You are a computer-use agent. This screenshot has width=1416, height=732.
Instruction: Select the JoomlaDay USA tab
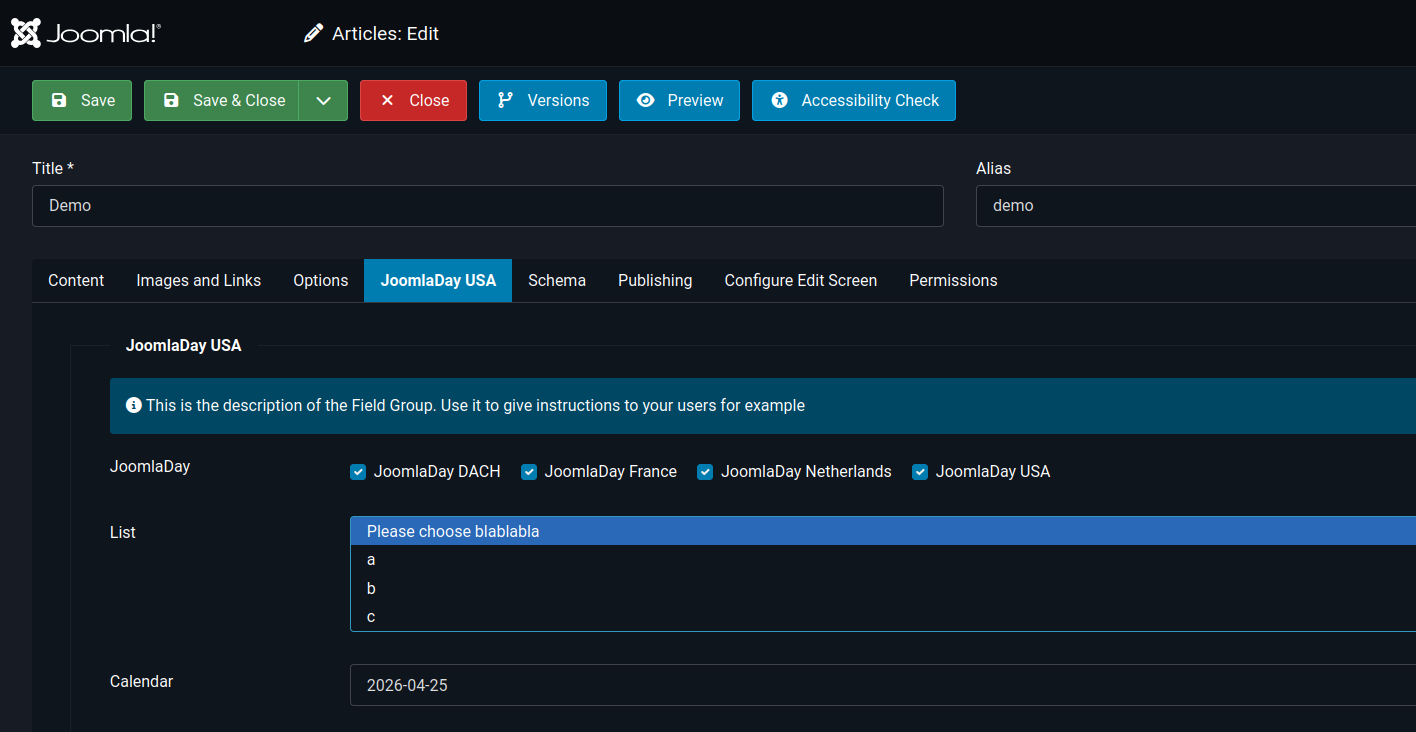click(x=438, y=281)
